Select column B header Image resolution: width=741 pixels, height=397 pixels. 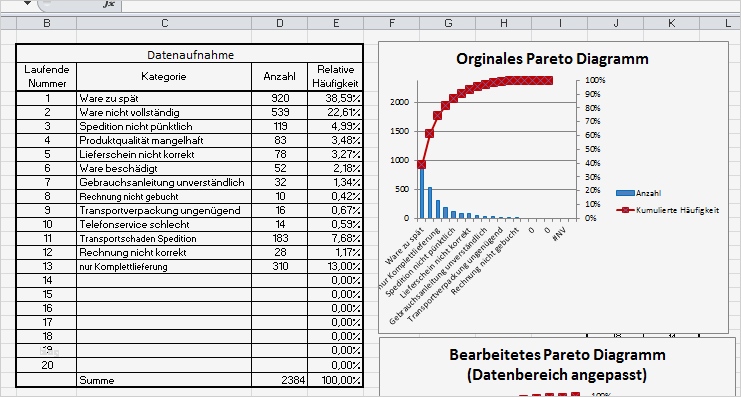46,23
